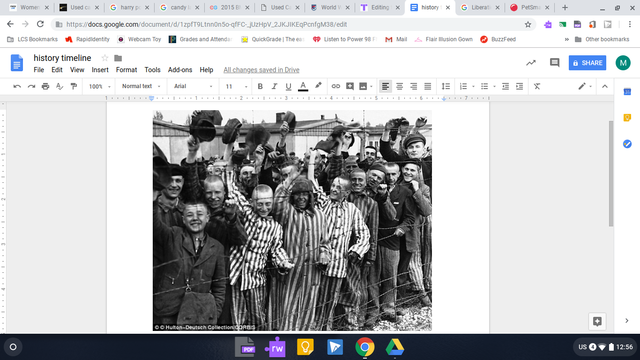Open the Format menu
Image resolution: width=640 pixels, height=360 pixels.
[x=127, y=70]
